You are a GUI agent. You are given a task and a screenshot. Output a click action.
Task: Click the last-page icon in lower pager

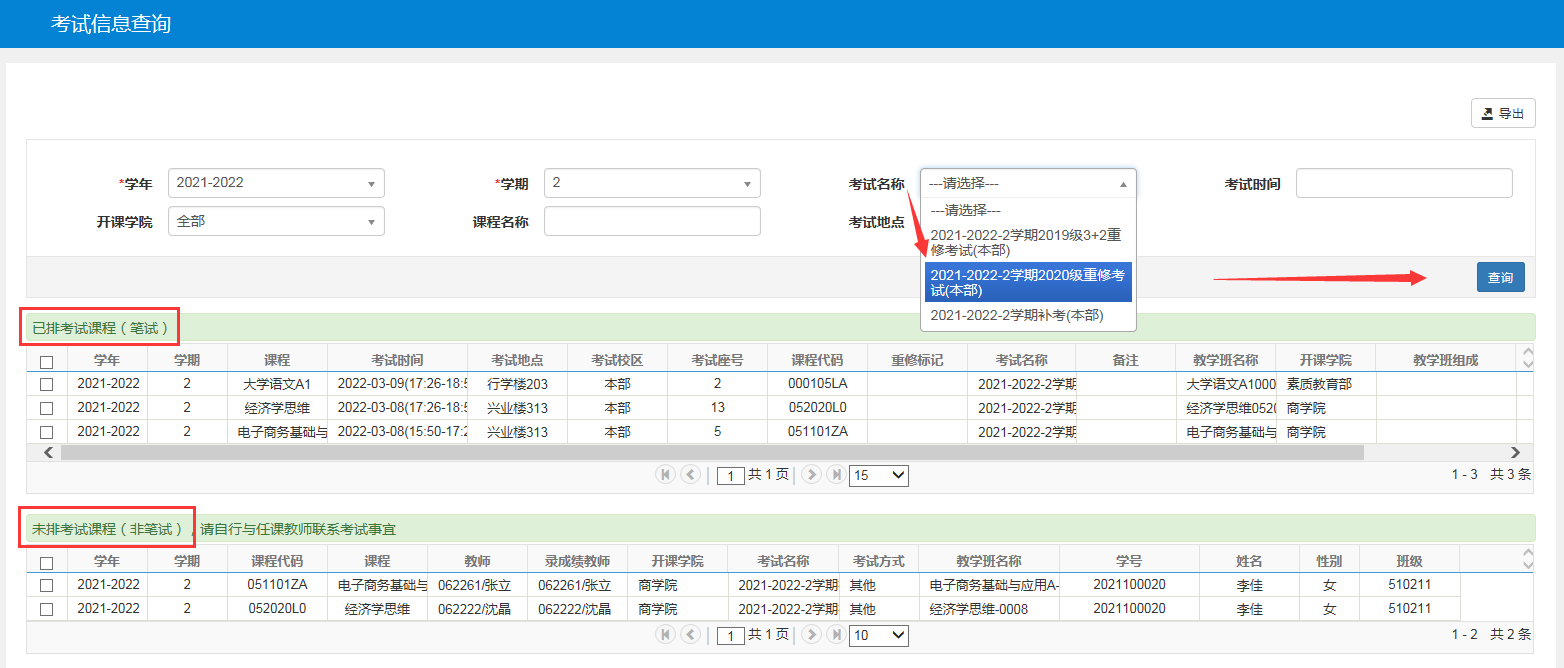pyautogui.click(x=836, y=634)
